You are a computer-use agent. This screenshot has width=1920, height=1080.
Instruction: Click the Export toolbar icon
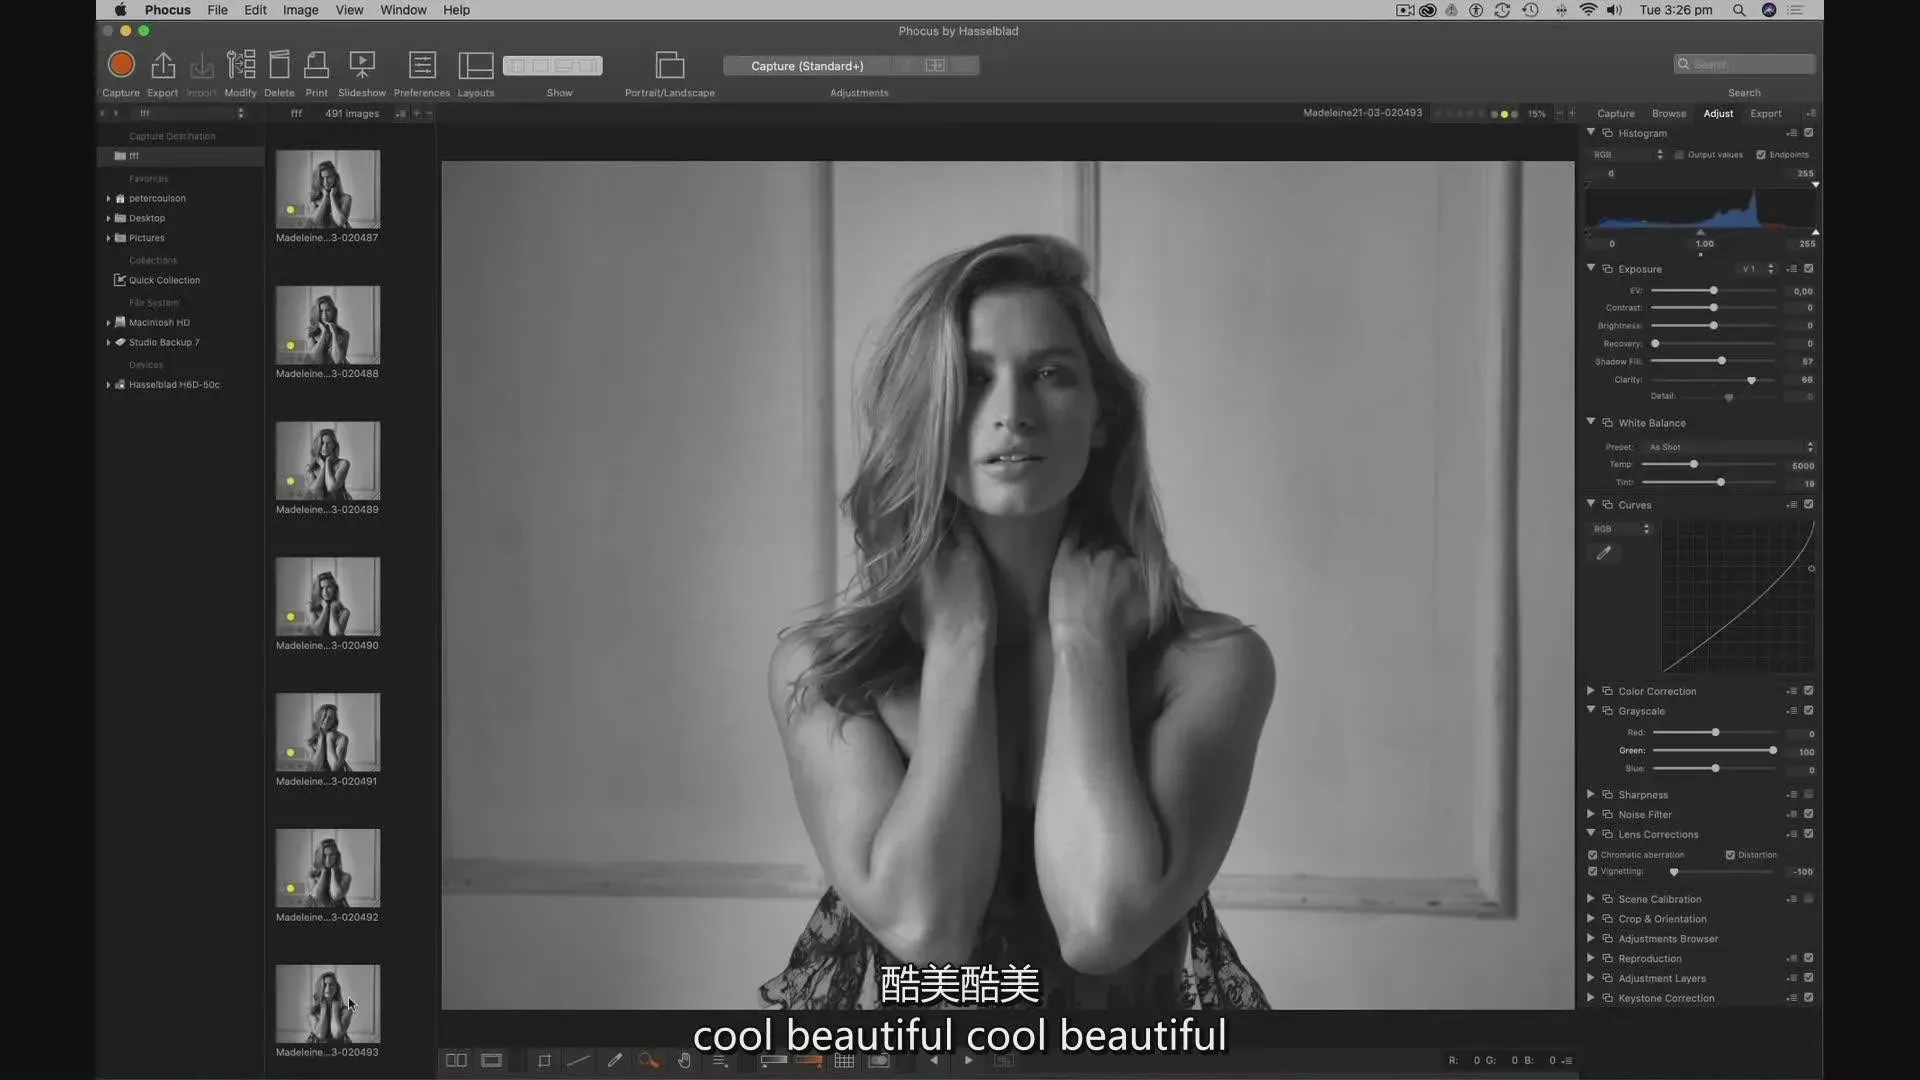pyautogui.click(x=162, y=66)
